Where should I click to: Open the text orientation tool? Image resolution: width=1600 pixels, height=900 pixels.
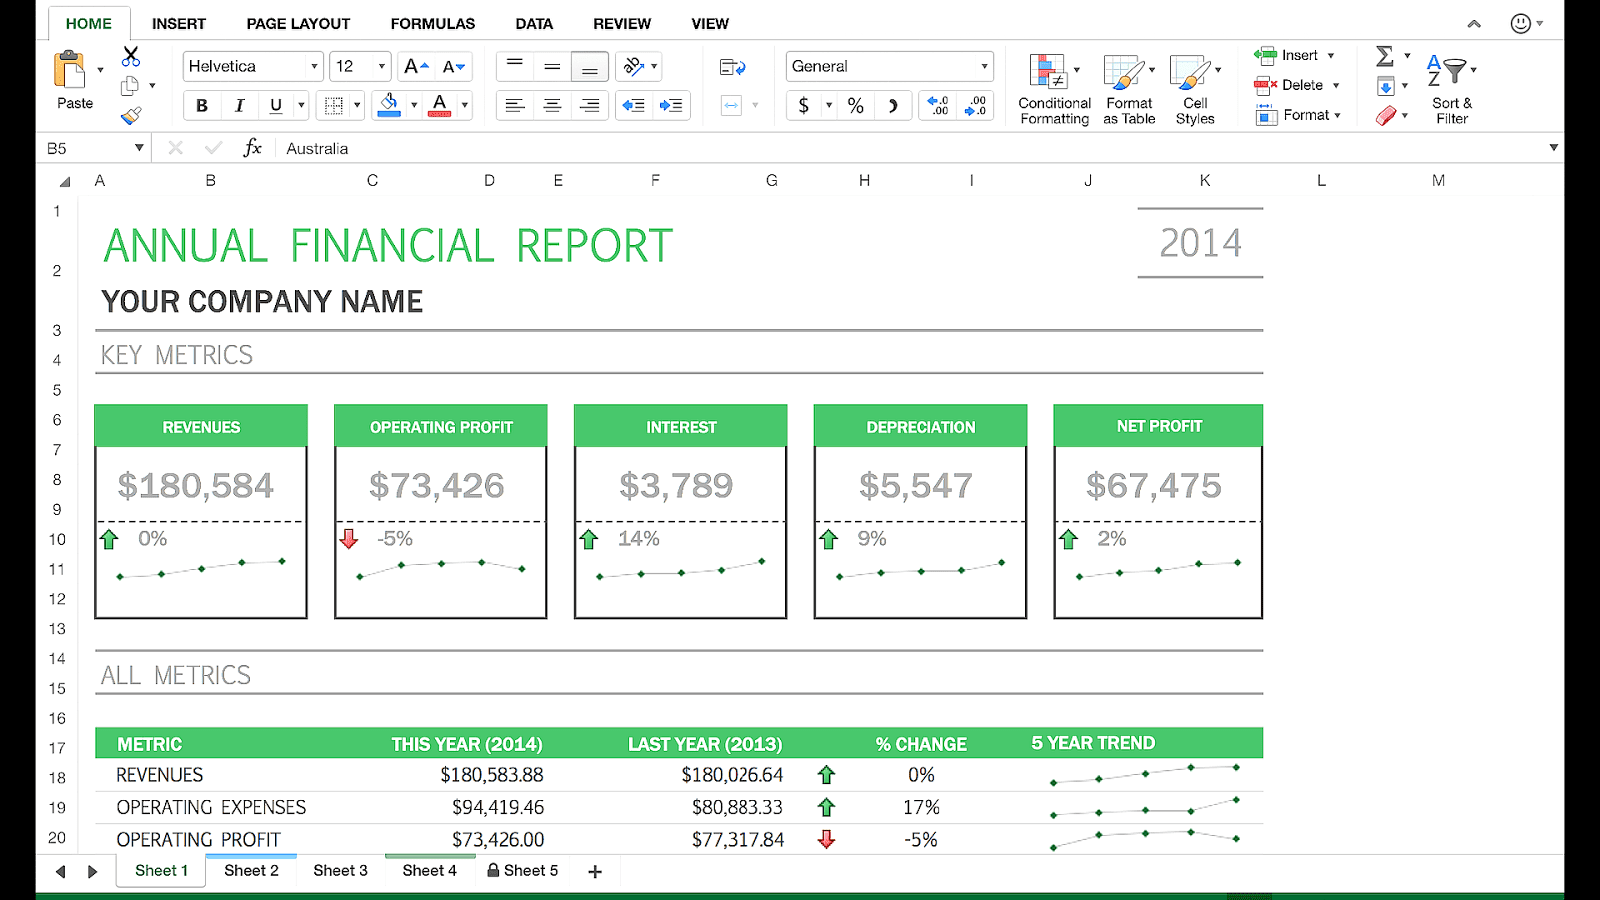click(x=633, y=66)
